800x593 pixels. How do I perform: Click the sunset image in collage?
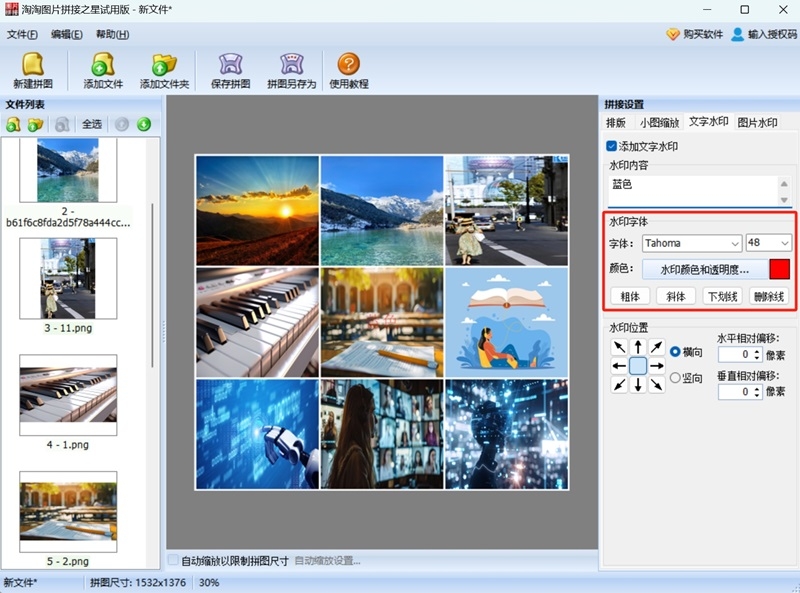[258, 211]
